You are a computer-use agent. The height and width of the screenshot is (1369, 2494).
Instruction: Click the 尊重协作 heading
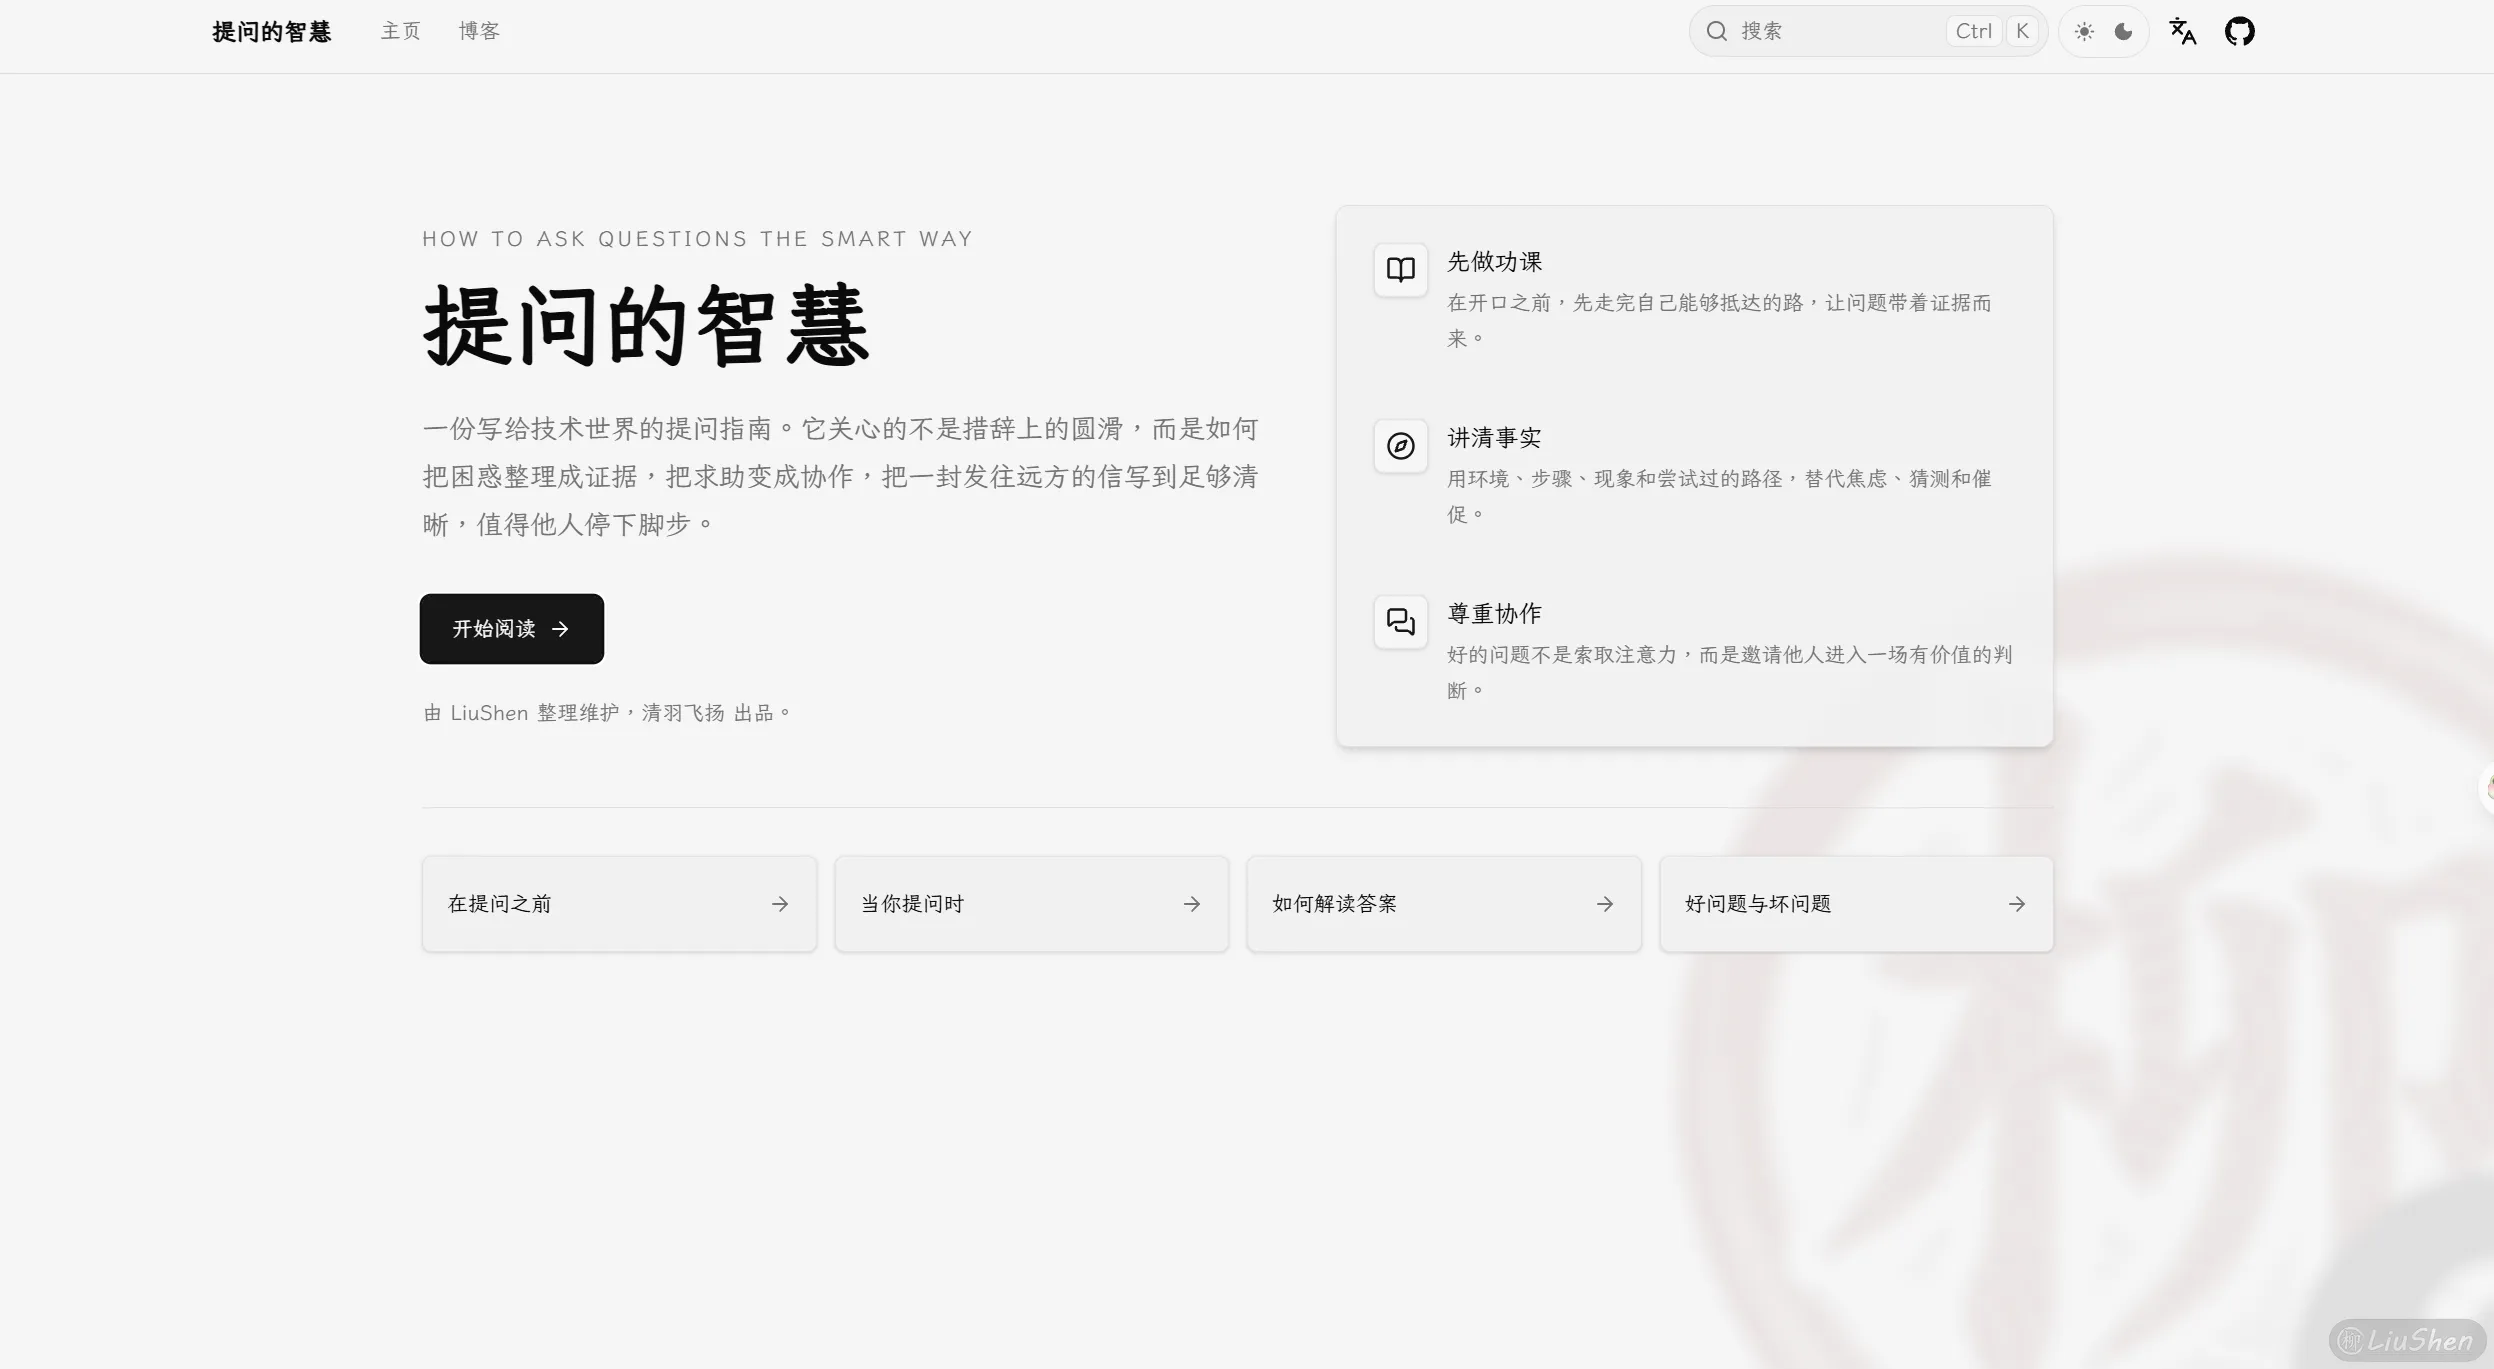tap(1494, 614)
